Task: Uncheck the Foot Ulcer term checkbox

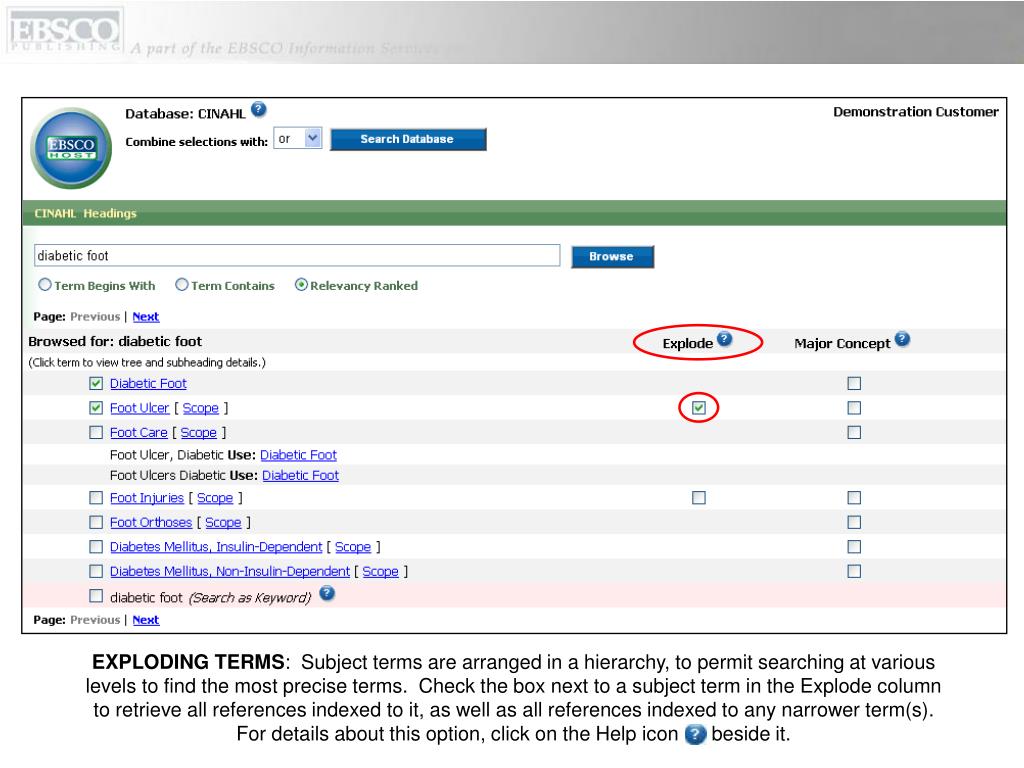Action: coord(96,408)
